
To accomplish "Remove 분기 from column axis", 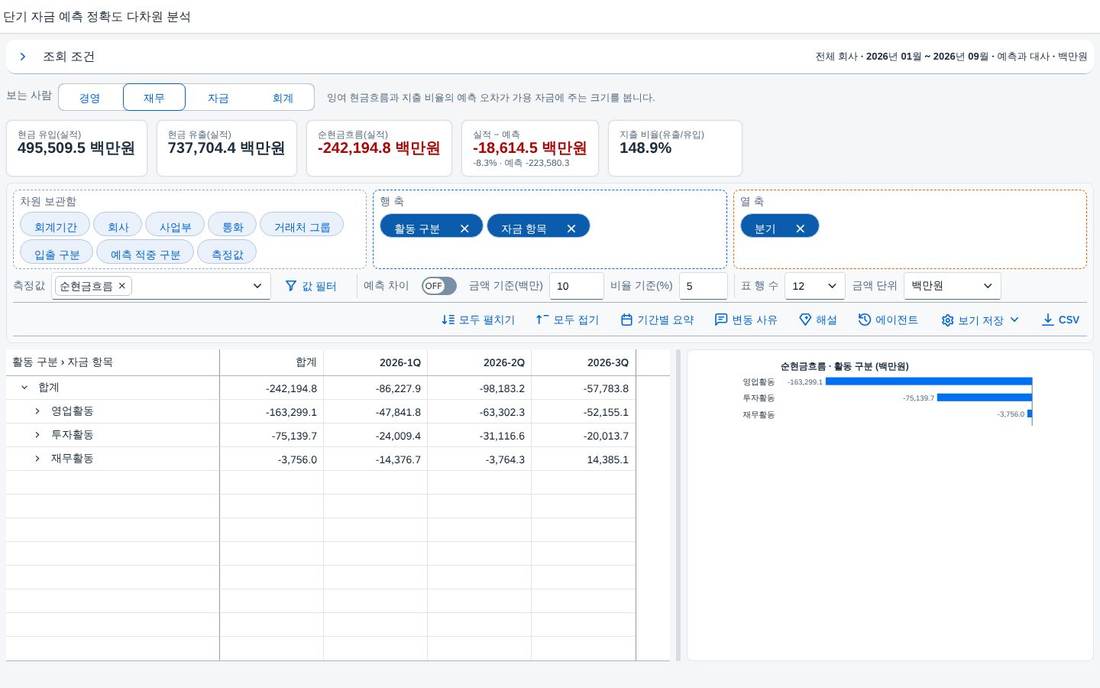I will (x=800, y=229).
